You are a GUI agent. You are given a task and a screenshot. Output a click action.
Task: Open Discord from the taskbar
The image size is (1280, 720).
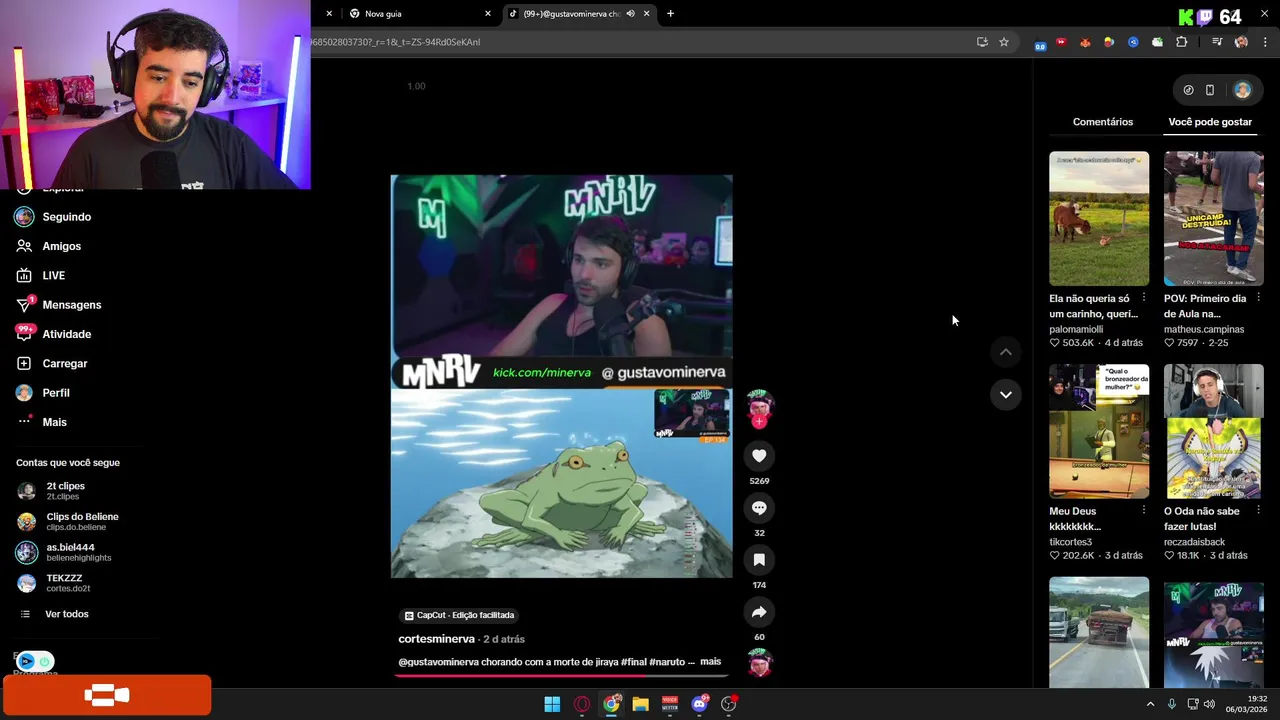(700, 704)
